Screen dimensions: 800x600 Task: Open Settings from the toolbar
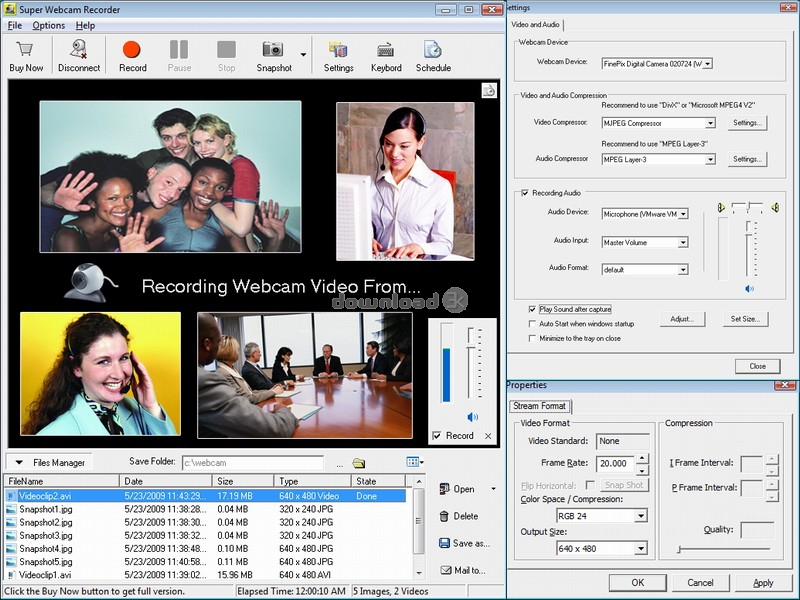click(x=338, y=50)
